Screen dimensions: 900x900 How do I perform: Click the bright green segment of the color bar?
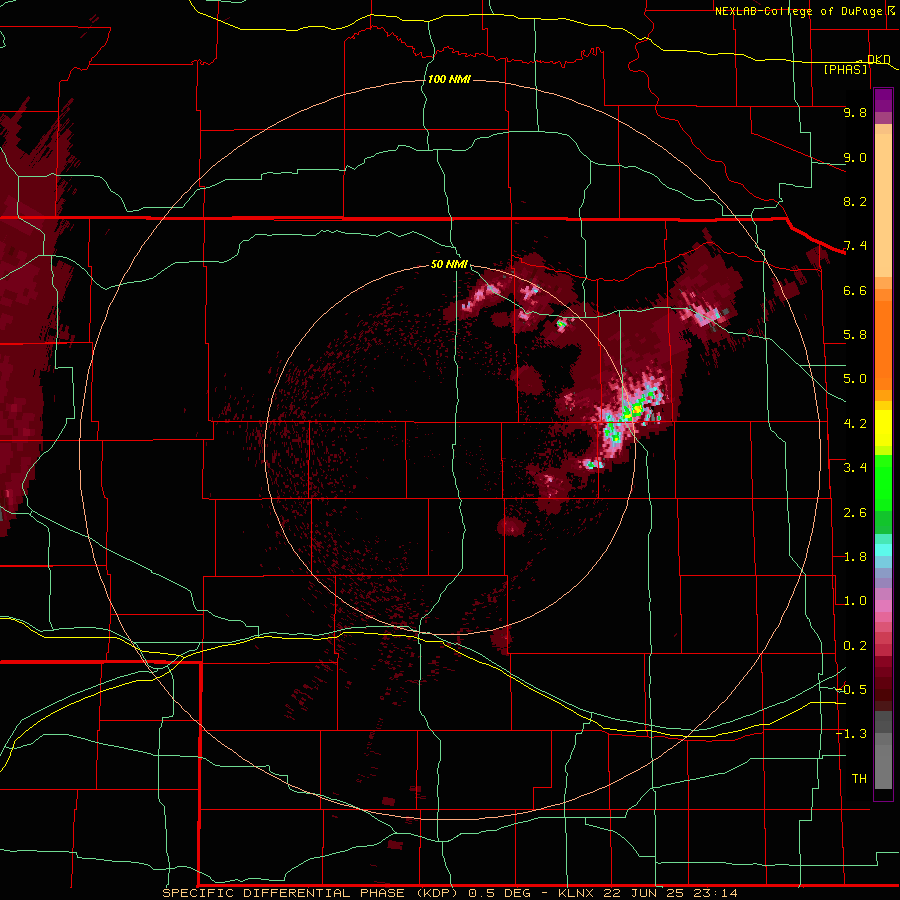(x=883, y=483)
